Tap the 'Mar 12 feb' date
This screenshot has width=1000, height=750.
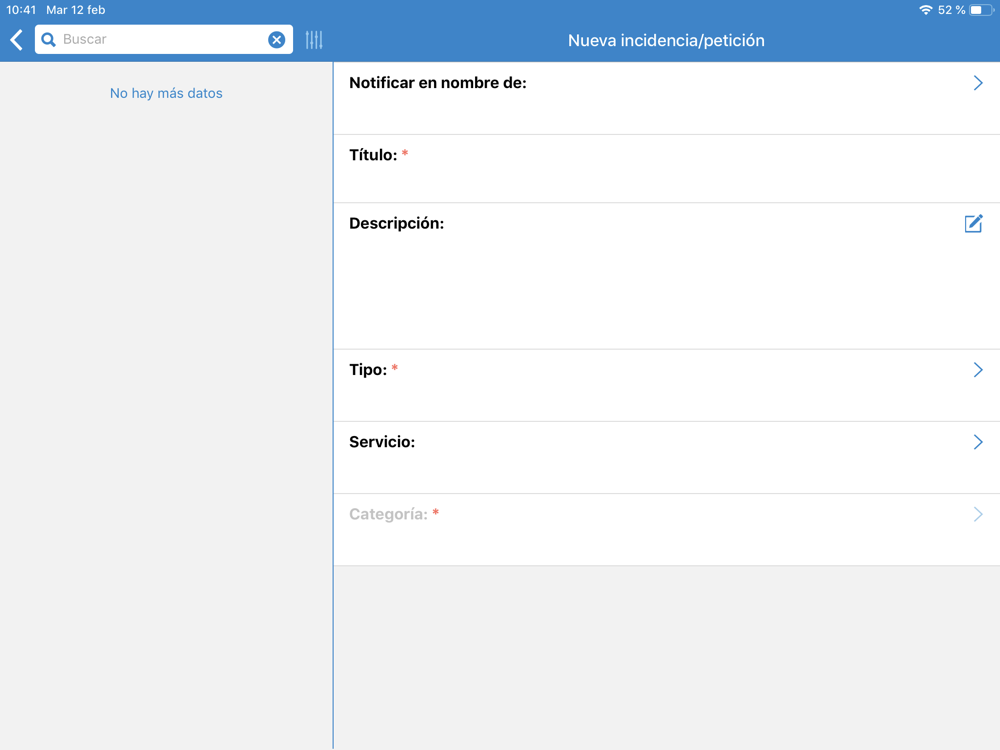(75, 10)
